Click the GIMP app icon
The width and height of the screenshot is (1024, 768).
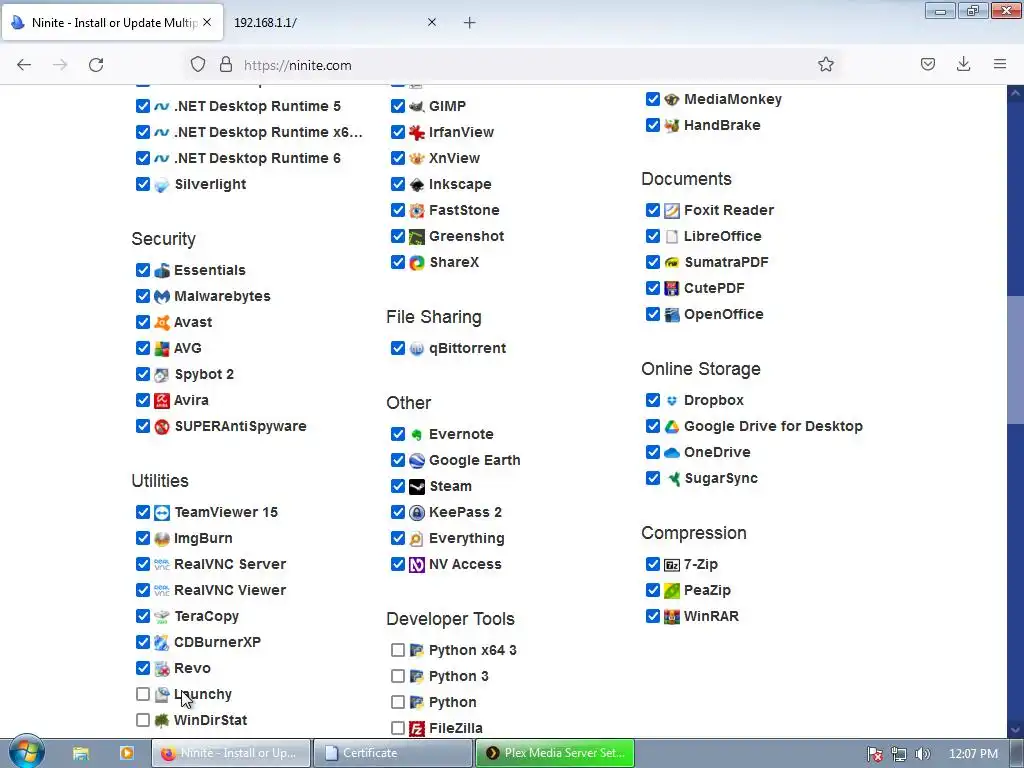417,106
